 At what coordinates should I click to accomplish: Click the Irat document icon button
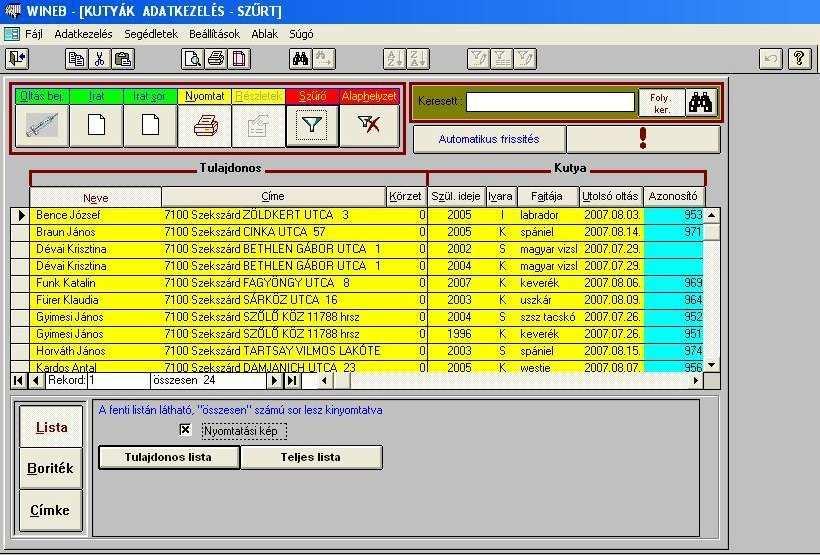pos(96,126)
